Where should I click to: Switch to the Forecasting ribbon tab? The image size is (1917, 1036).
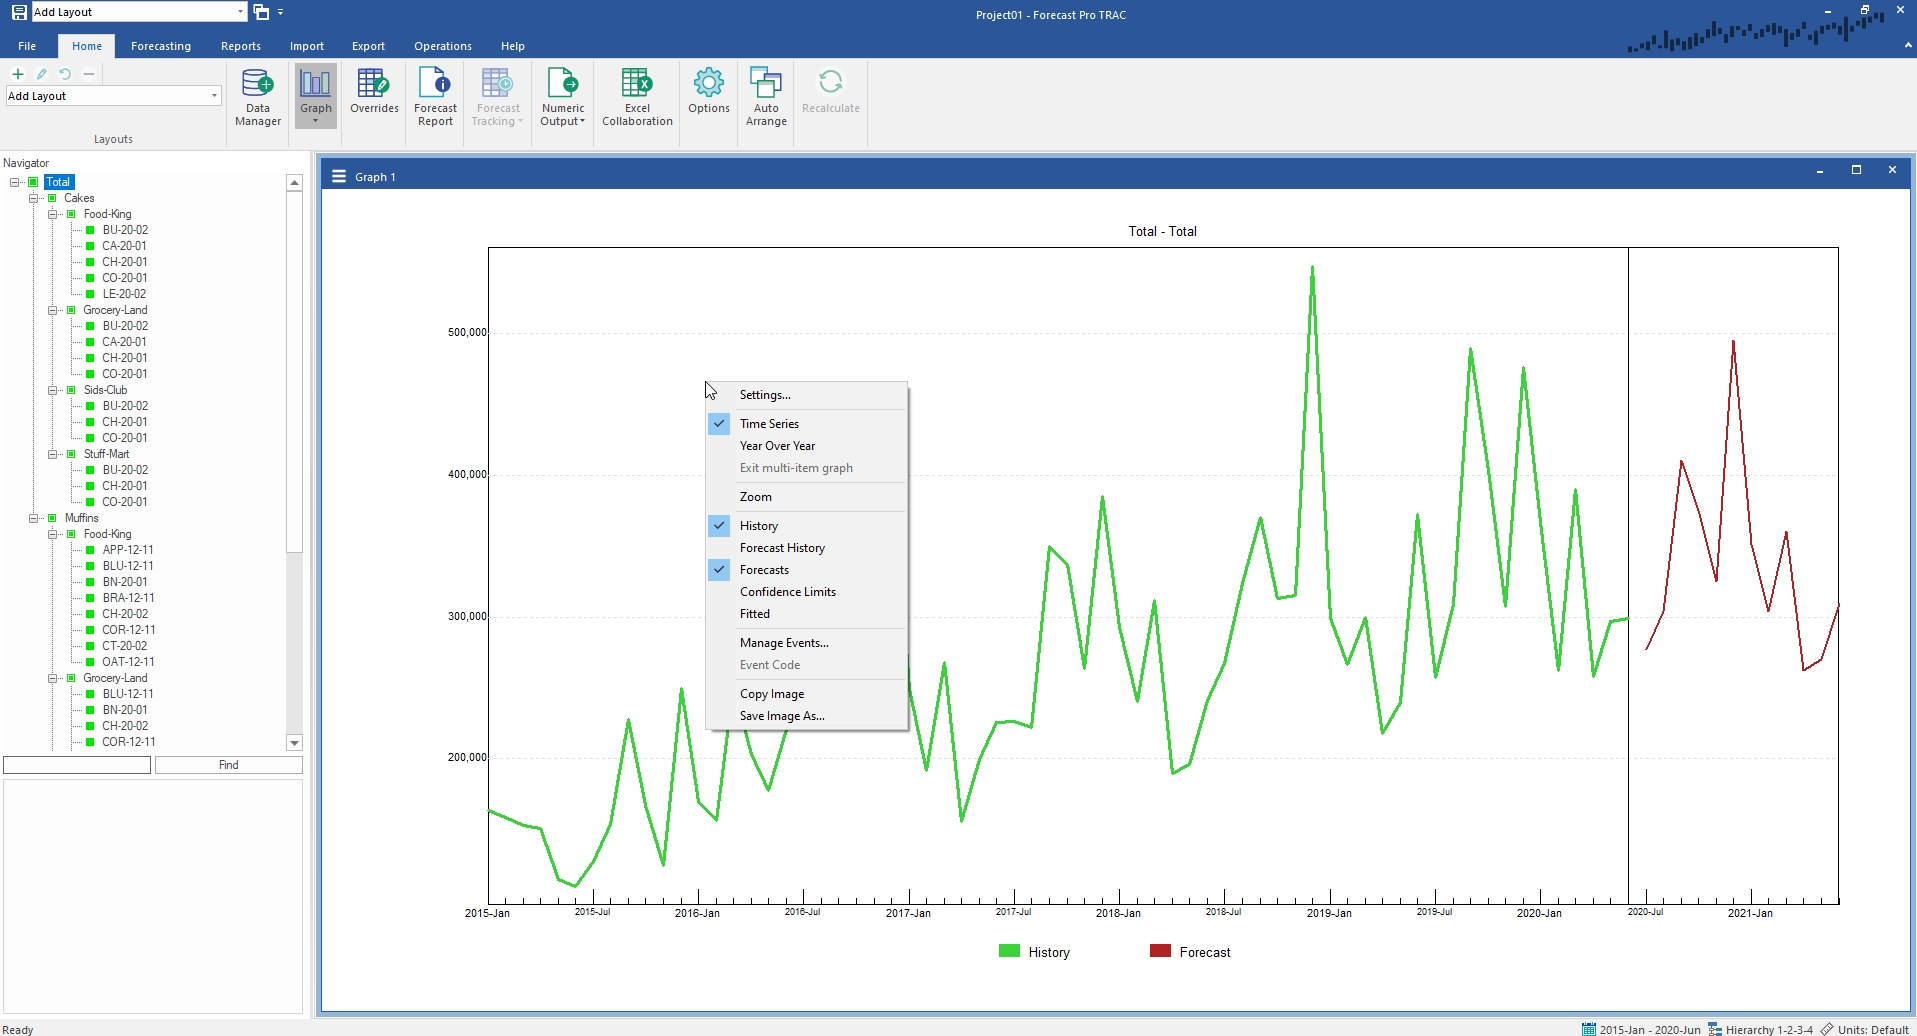pos(161,46)
